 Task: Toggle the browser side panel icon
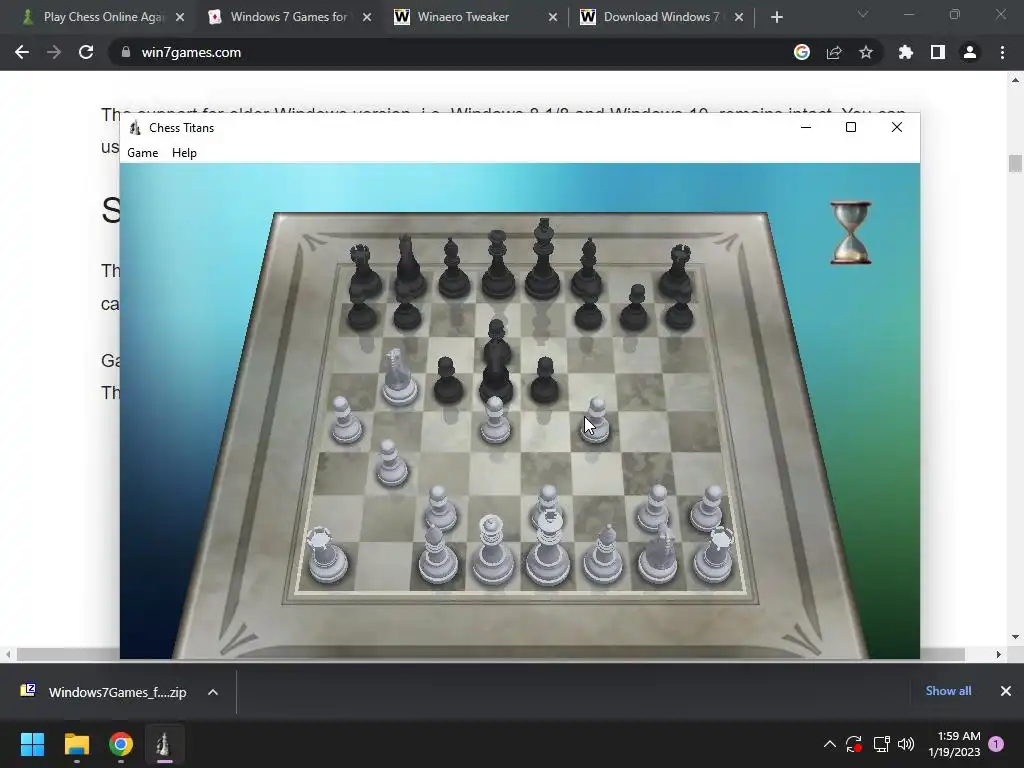click(938, 52)
